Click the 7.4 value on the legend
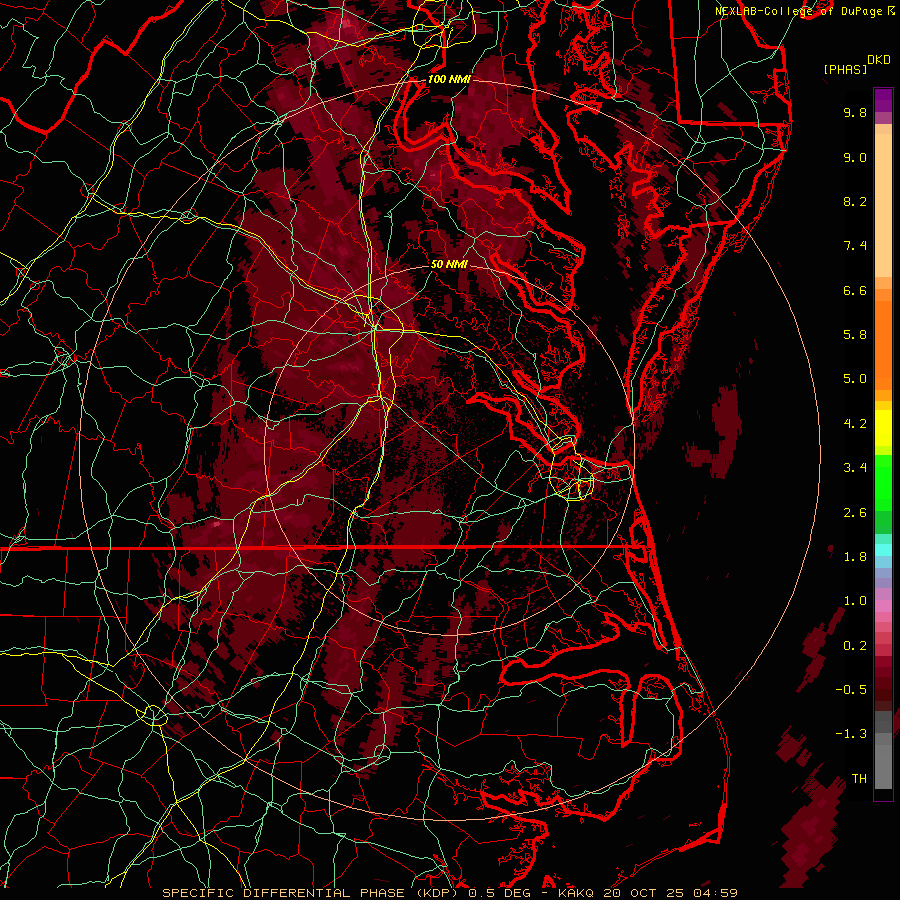The width and height of the screenshot is (900, 900). pyautogui.click(x=855, y=246)
